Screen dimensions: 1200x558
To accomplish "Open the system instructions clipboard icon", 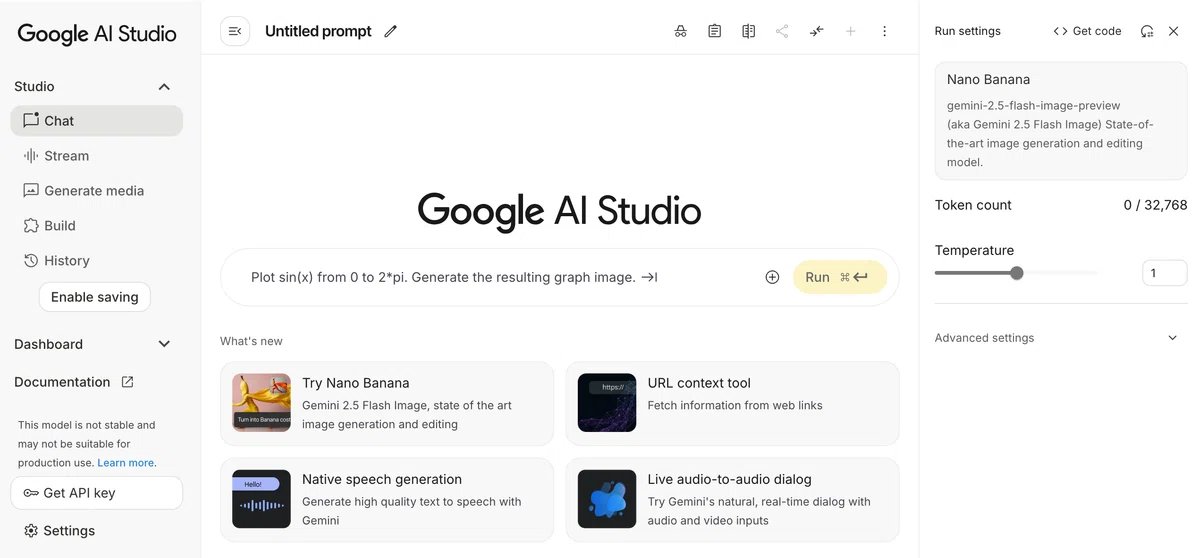I will click(x=714, y=31).
